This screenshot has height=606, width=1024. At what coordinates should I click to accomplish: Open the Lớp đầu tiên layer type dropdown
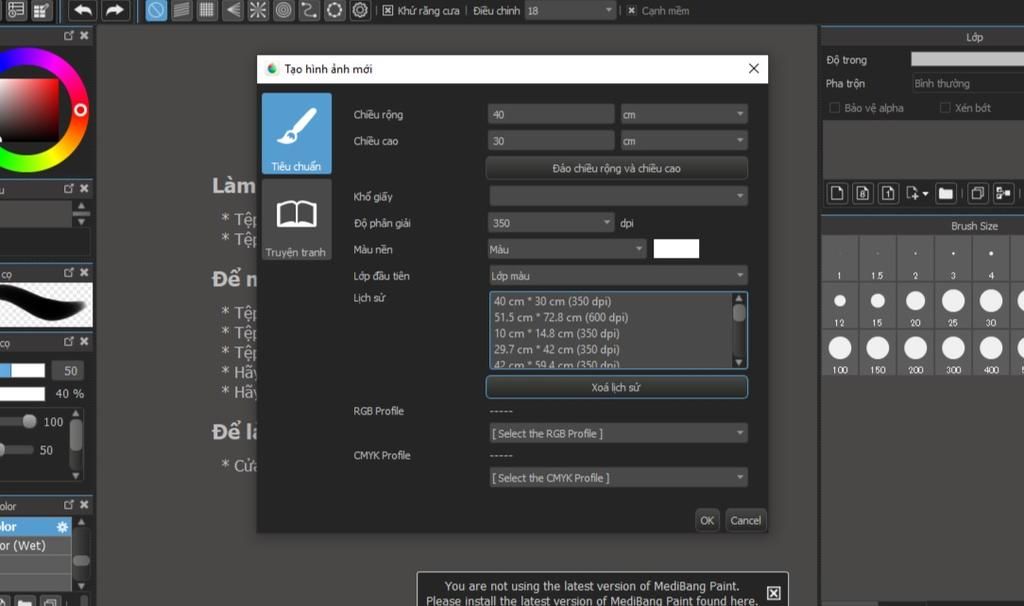[x=618, y=276]
